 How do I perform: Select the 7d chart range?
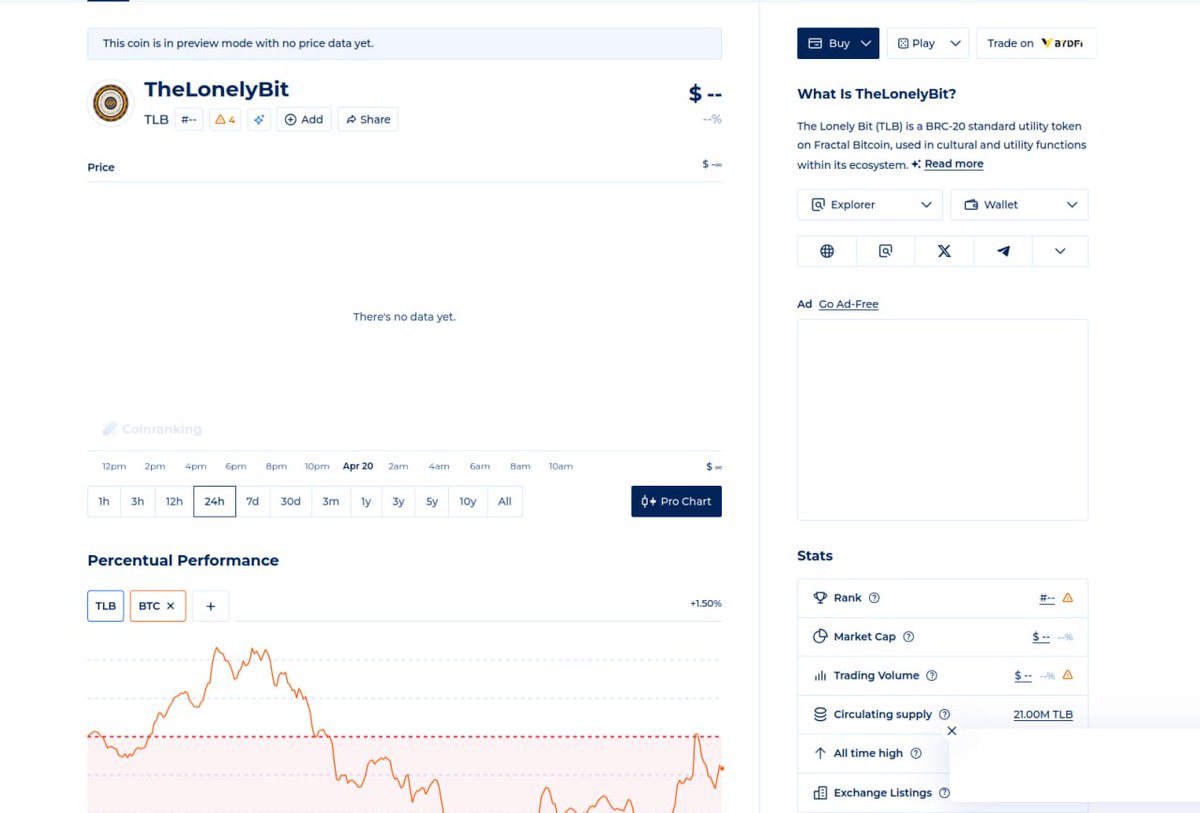pos(253,501)
